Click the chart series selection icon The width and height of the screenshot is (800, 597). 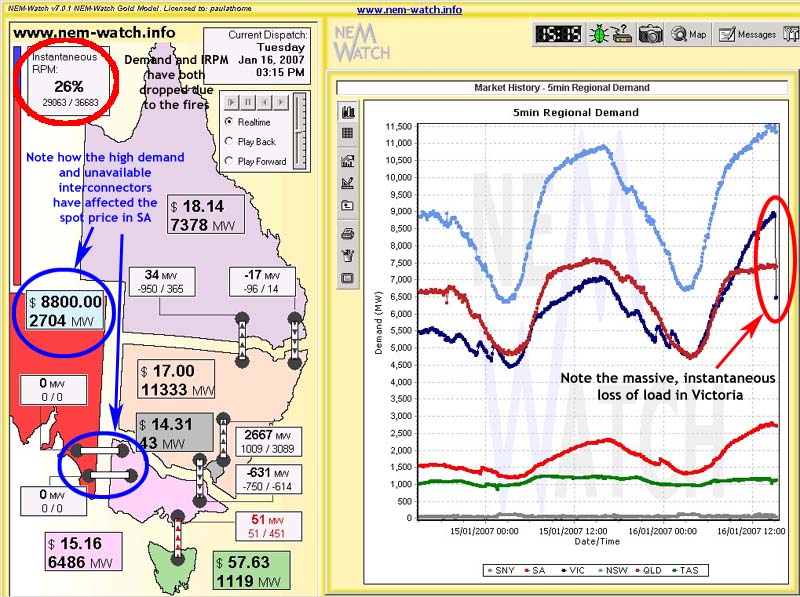tap(348, 161)
